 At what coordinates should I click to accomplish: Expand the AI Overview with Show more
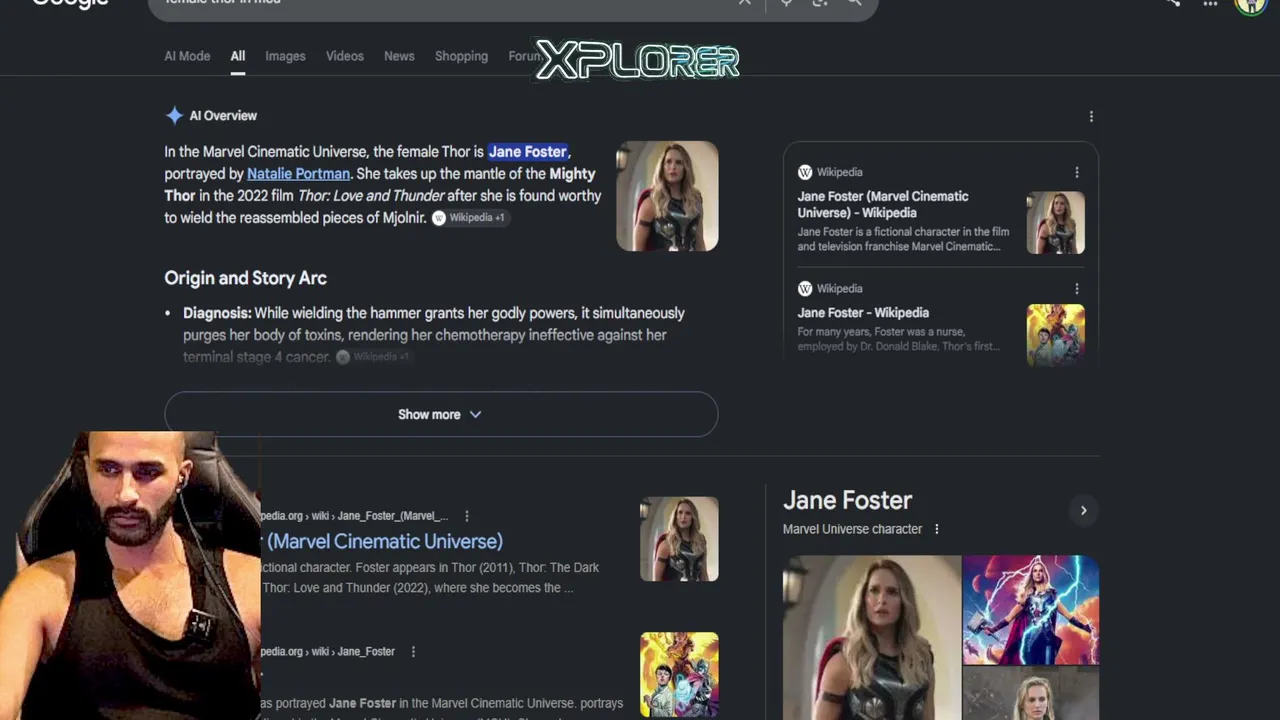pos(441,414)
